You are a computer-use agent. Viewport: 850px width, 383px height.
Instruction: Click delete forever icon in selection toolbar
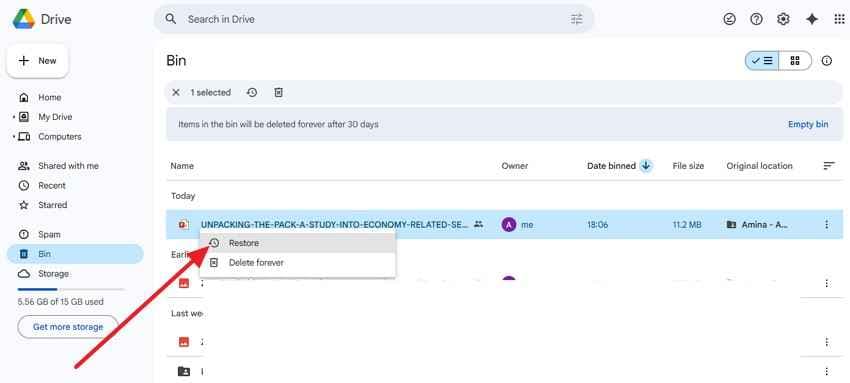[x=278, y=93]
